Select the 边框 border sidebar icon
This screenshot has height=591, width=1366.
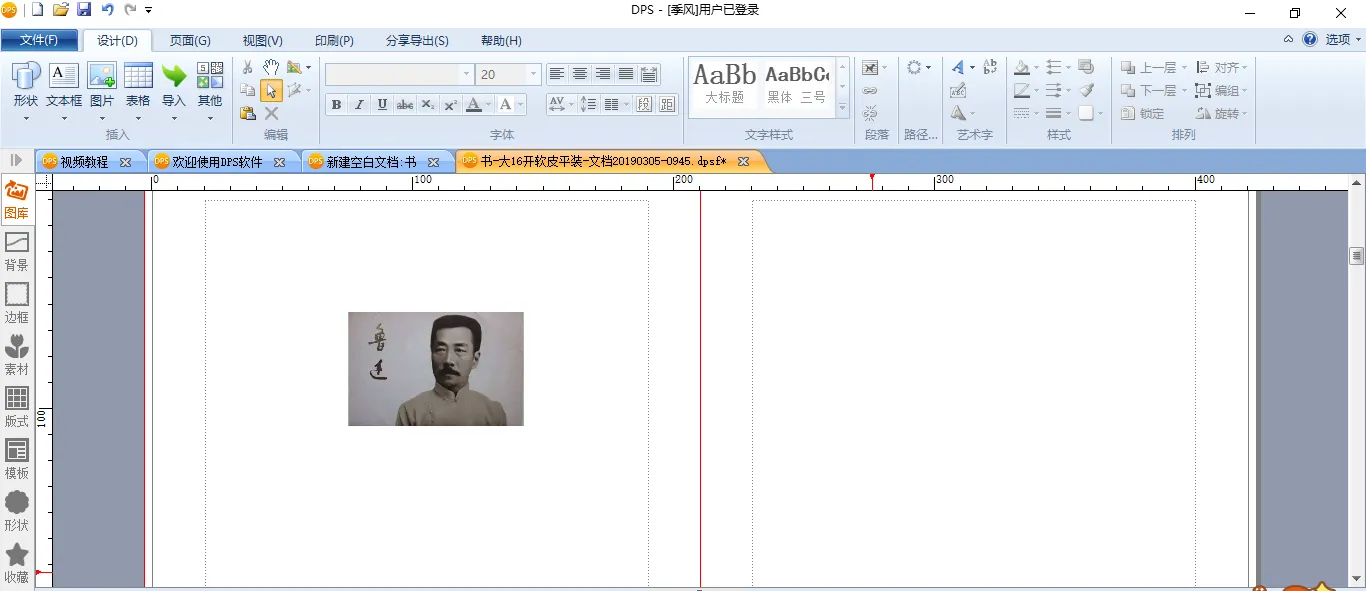point(17,302)
